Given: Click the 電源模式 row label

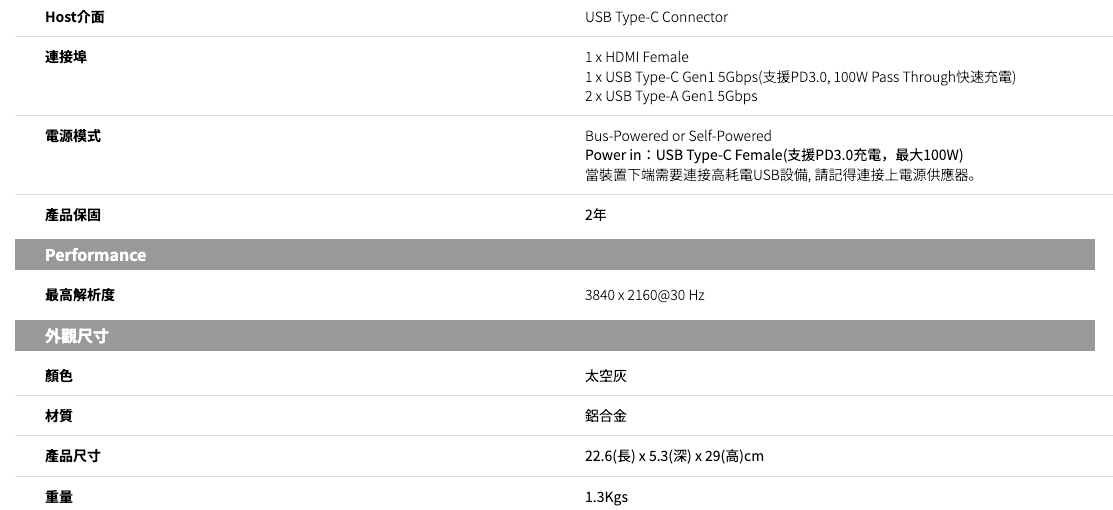Looking at the screenshot, I should 73,136.
